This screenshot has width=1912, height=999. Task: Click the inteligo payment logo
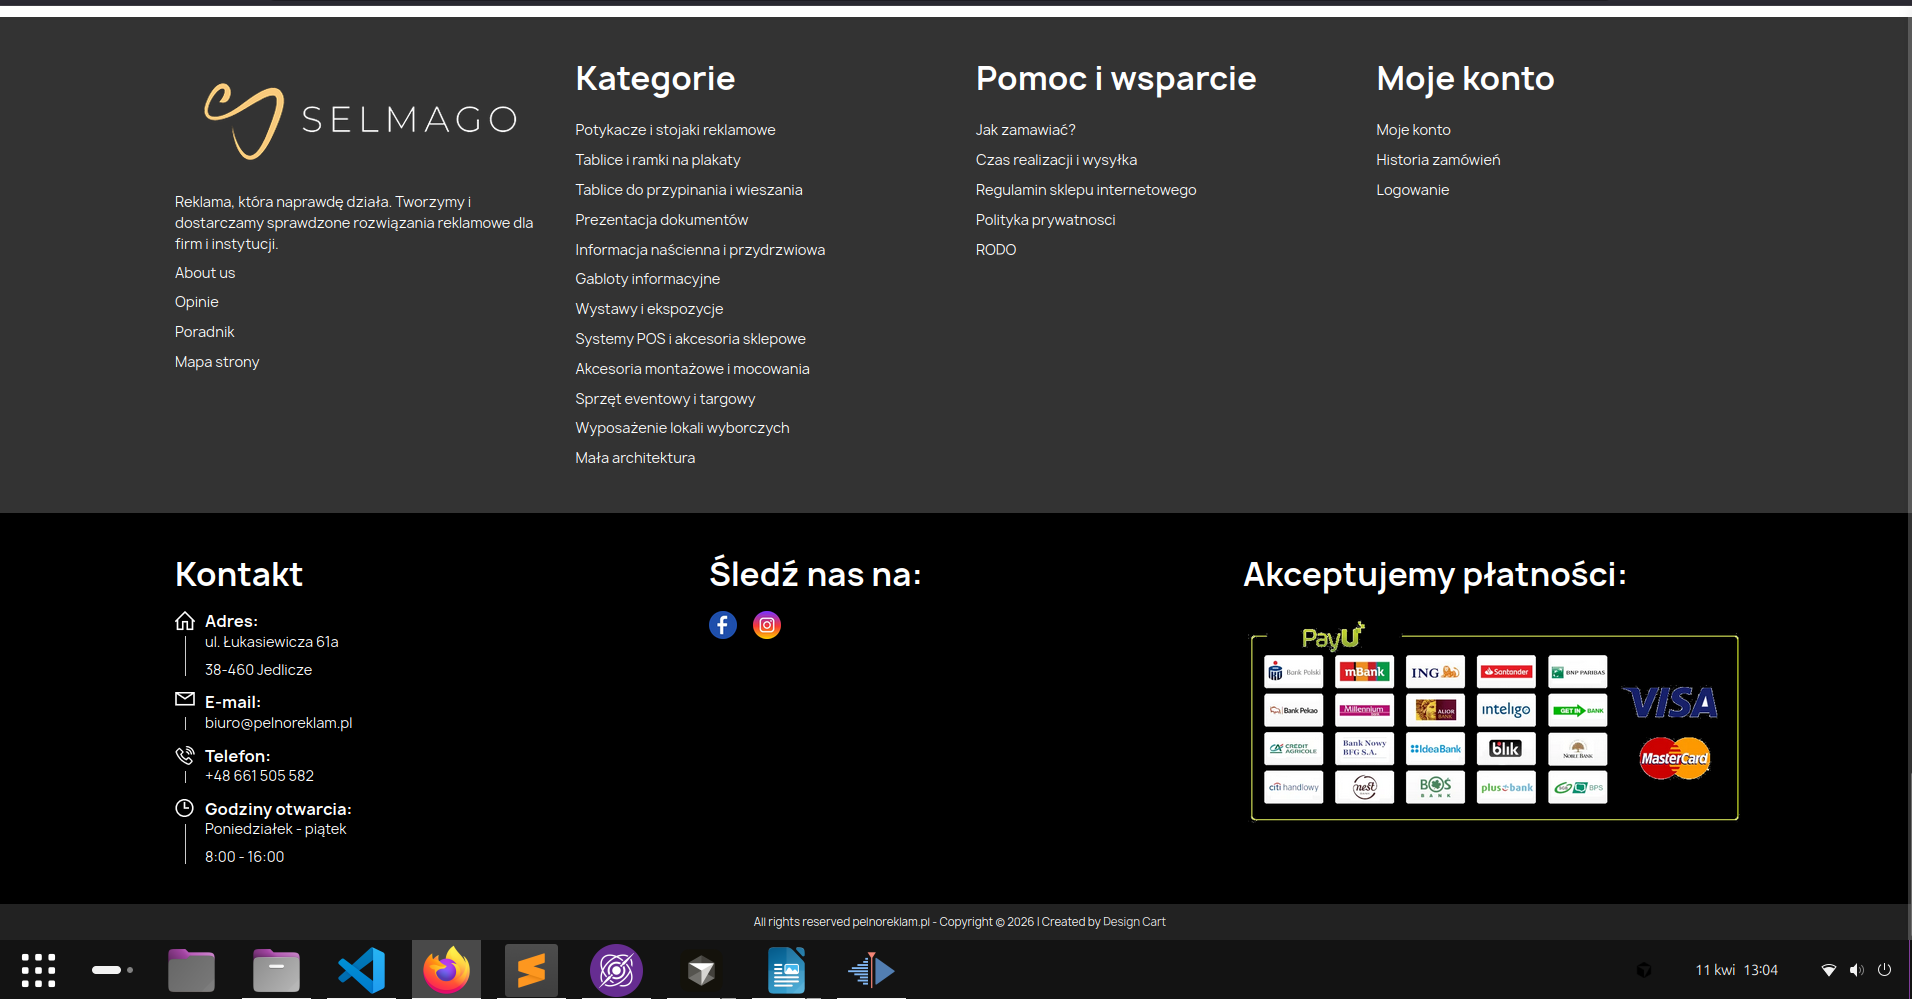[1506, 710]
